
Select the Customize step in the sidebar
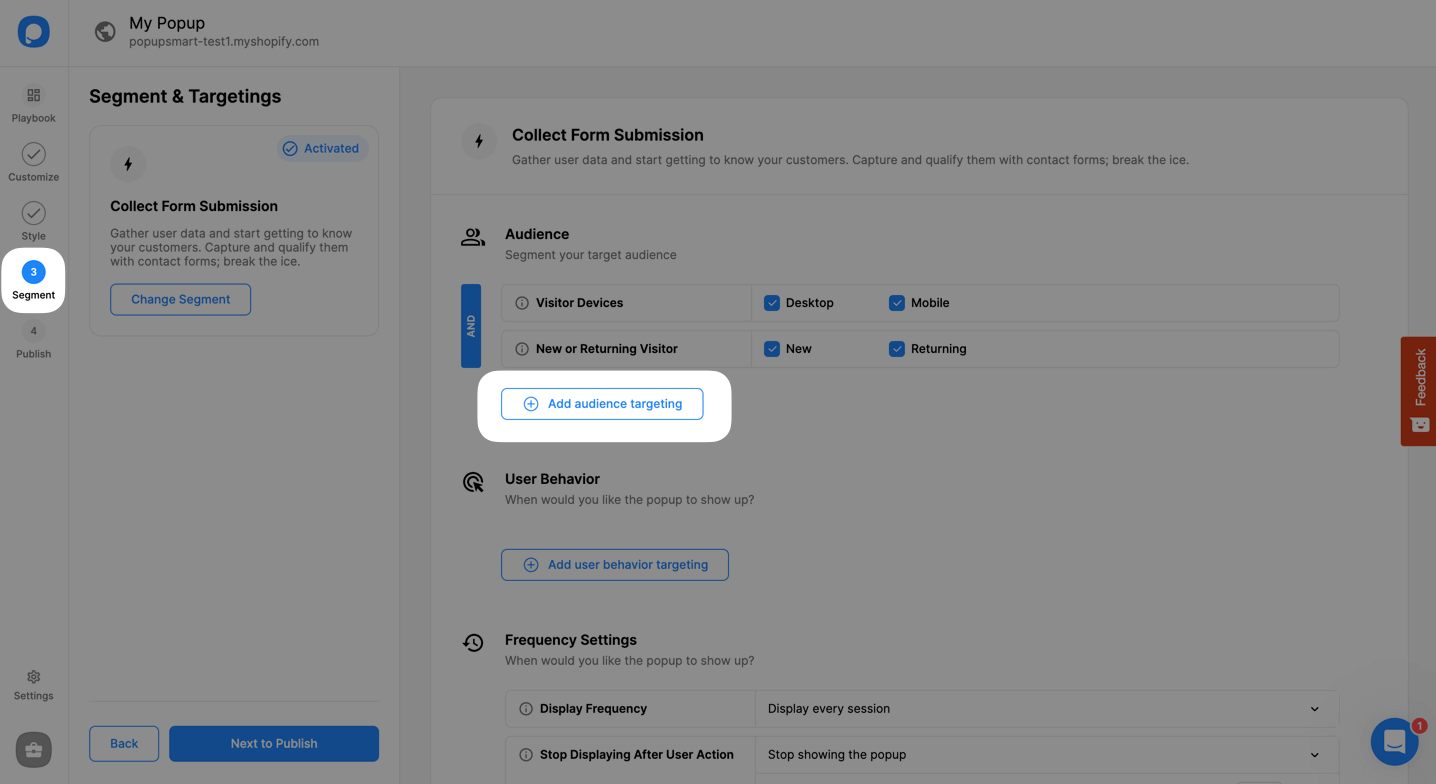coord(33,162)
